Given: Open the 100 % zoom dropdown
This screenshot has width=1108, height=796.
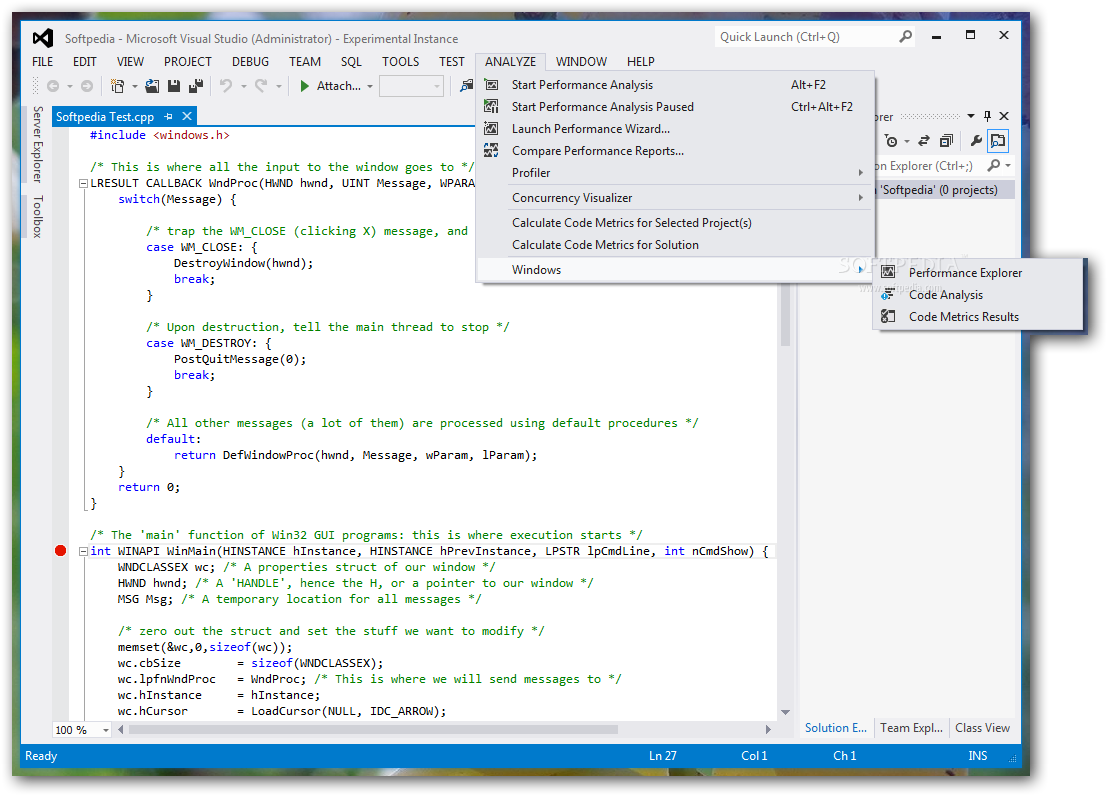Looking at the screenshot, I should coord(106,730).
